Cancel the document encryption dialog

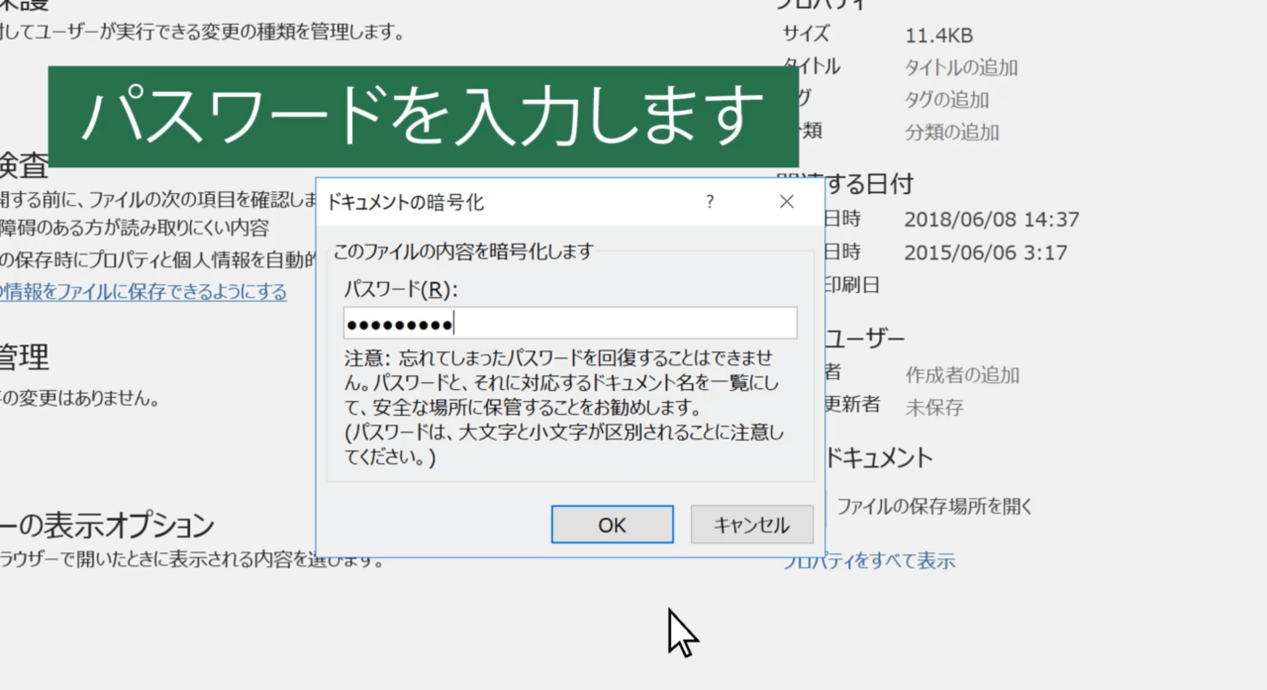point(751,524)
